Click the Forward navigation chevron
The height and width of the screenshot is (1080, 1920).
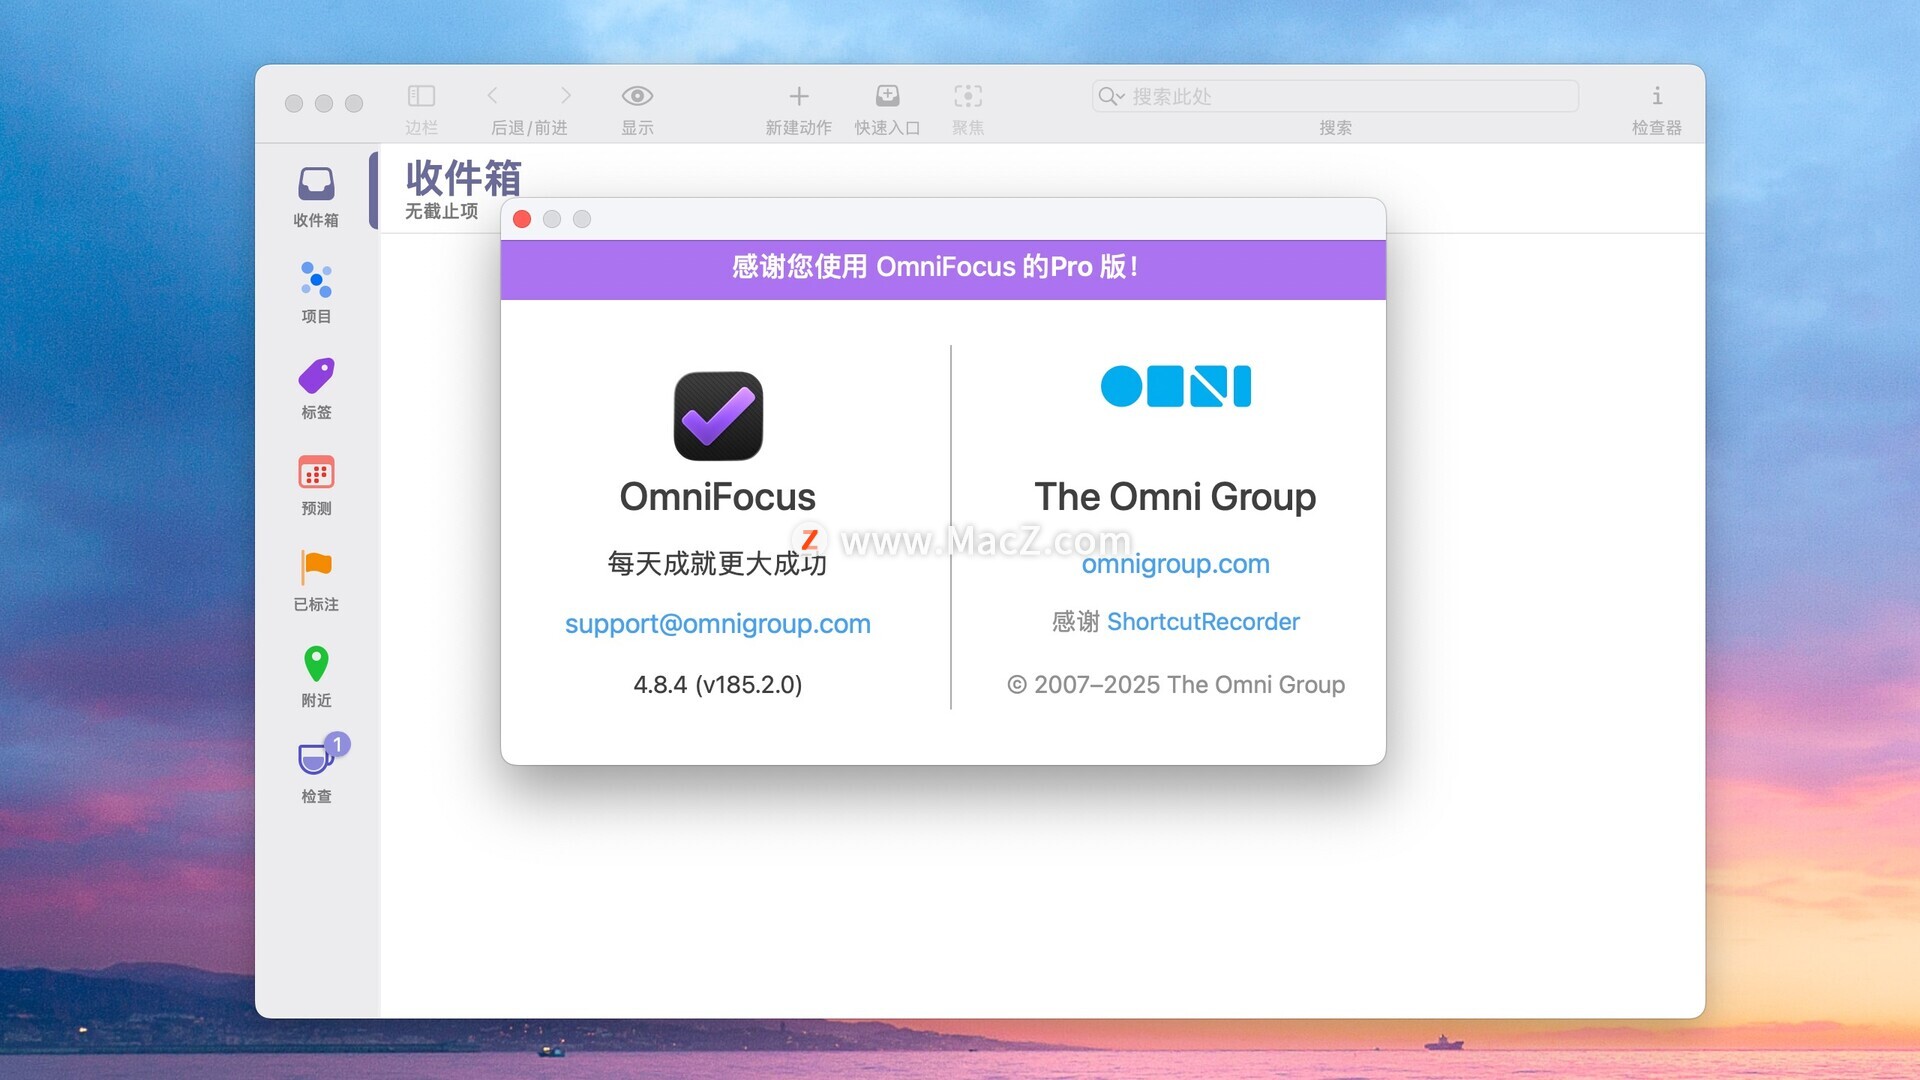click(566, 95)
